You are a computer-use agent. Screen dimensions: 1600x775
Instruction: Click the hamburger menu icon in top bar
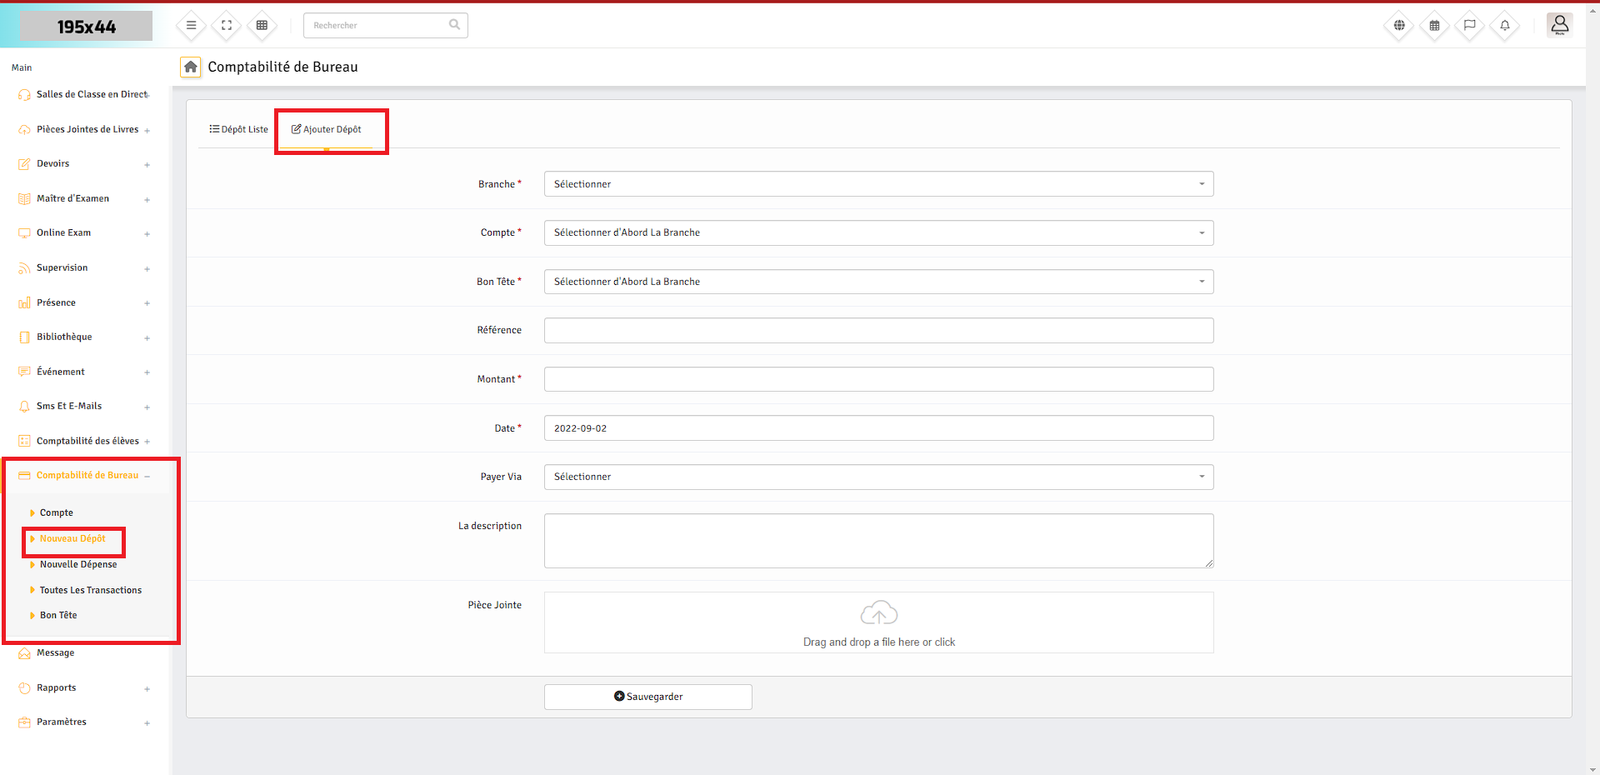coord(191,25)
